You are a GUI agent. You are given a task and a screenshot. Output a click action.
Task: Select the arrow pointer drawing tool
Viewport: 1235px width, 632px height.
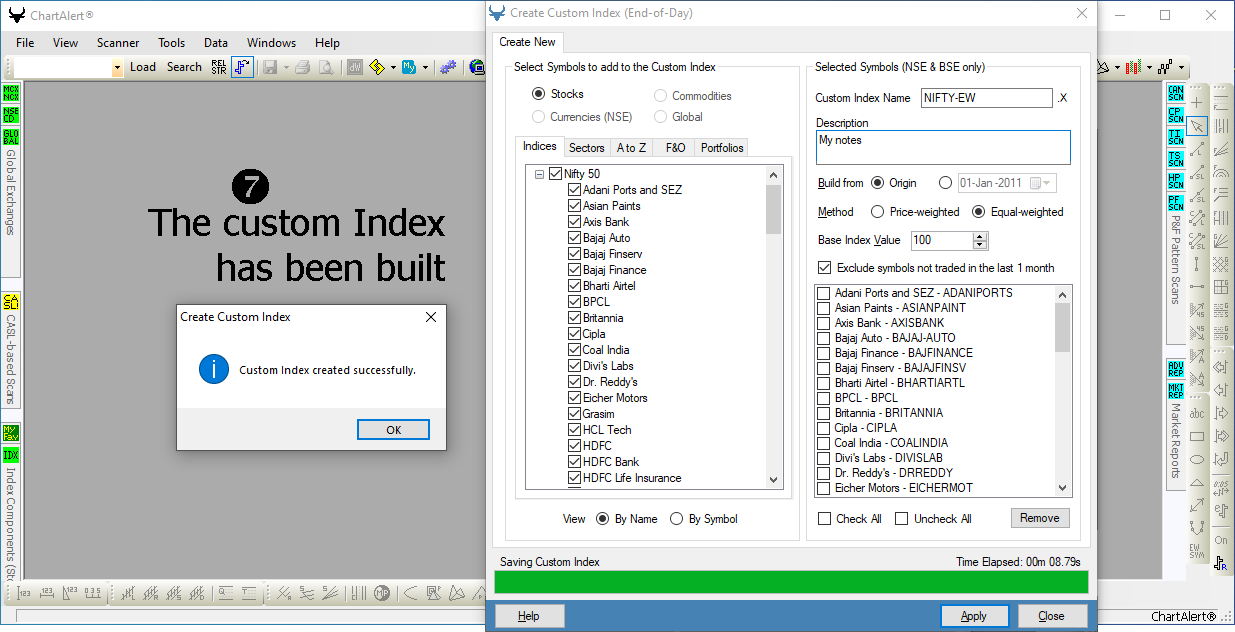pos(1197,126)
